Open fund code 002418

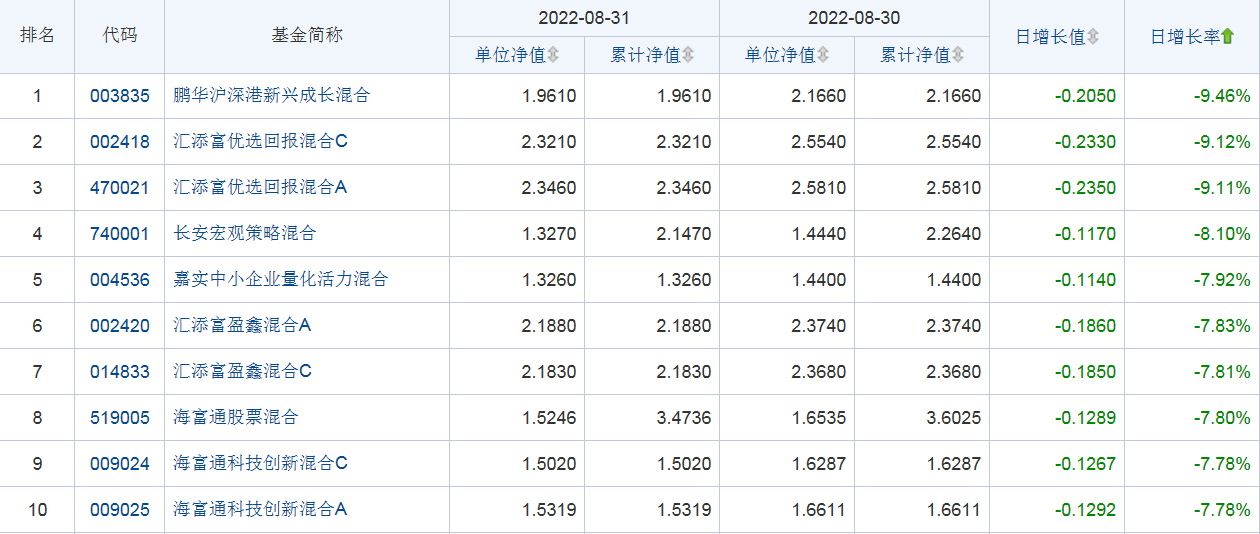coord(120,142)
